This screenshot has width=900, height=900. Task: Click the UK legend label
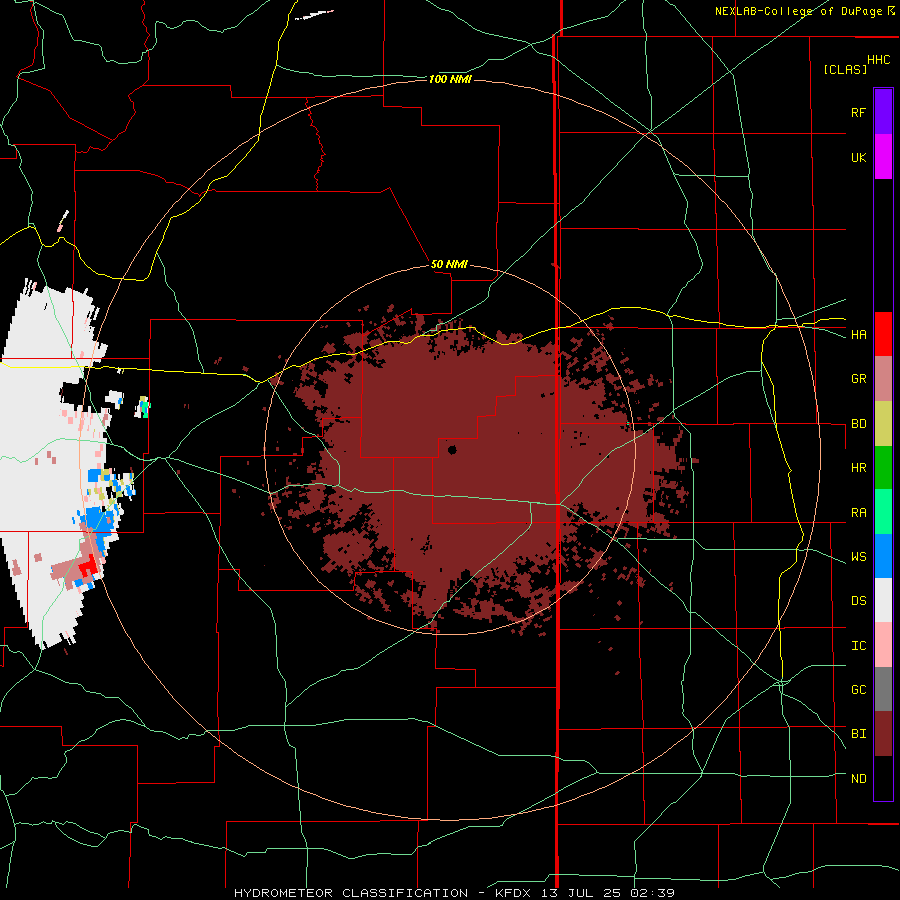point(858,157)
